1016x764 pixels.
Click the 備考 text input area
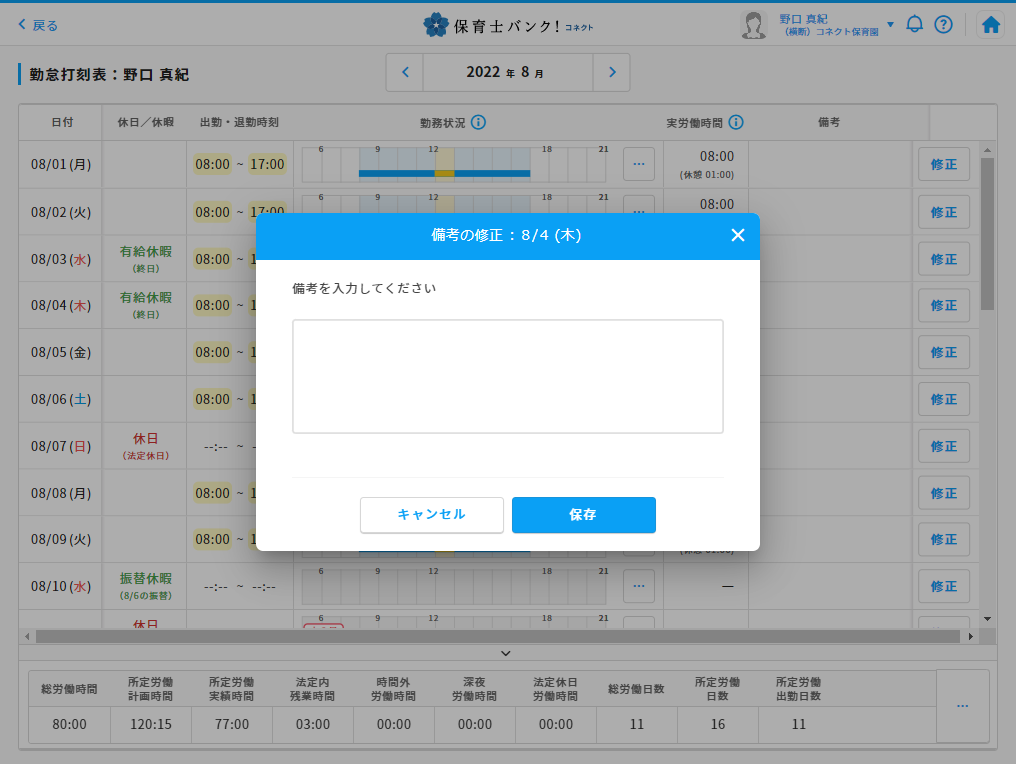coord(507,376)
